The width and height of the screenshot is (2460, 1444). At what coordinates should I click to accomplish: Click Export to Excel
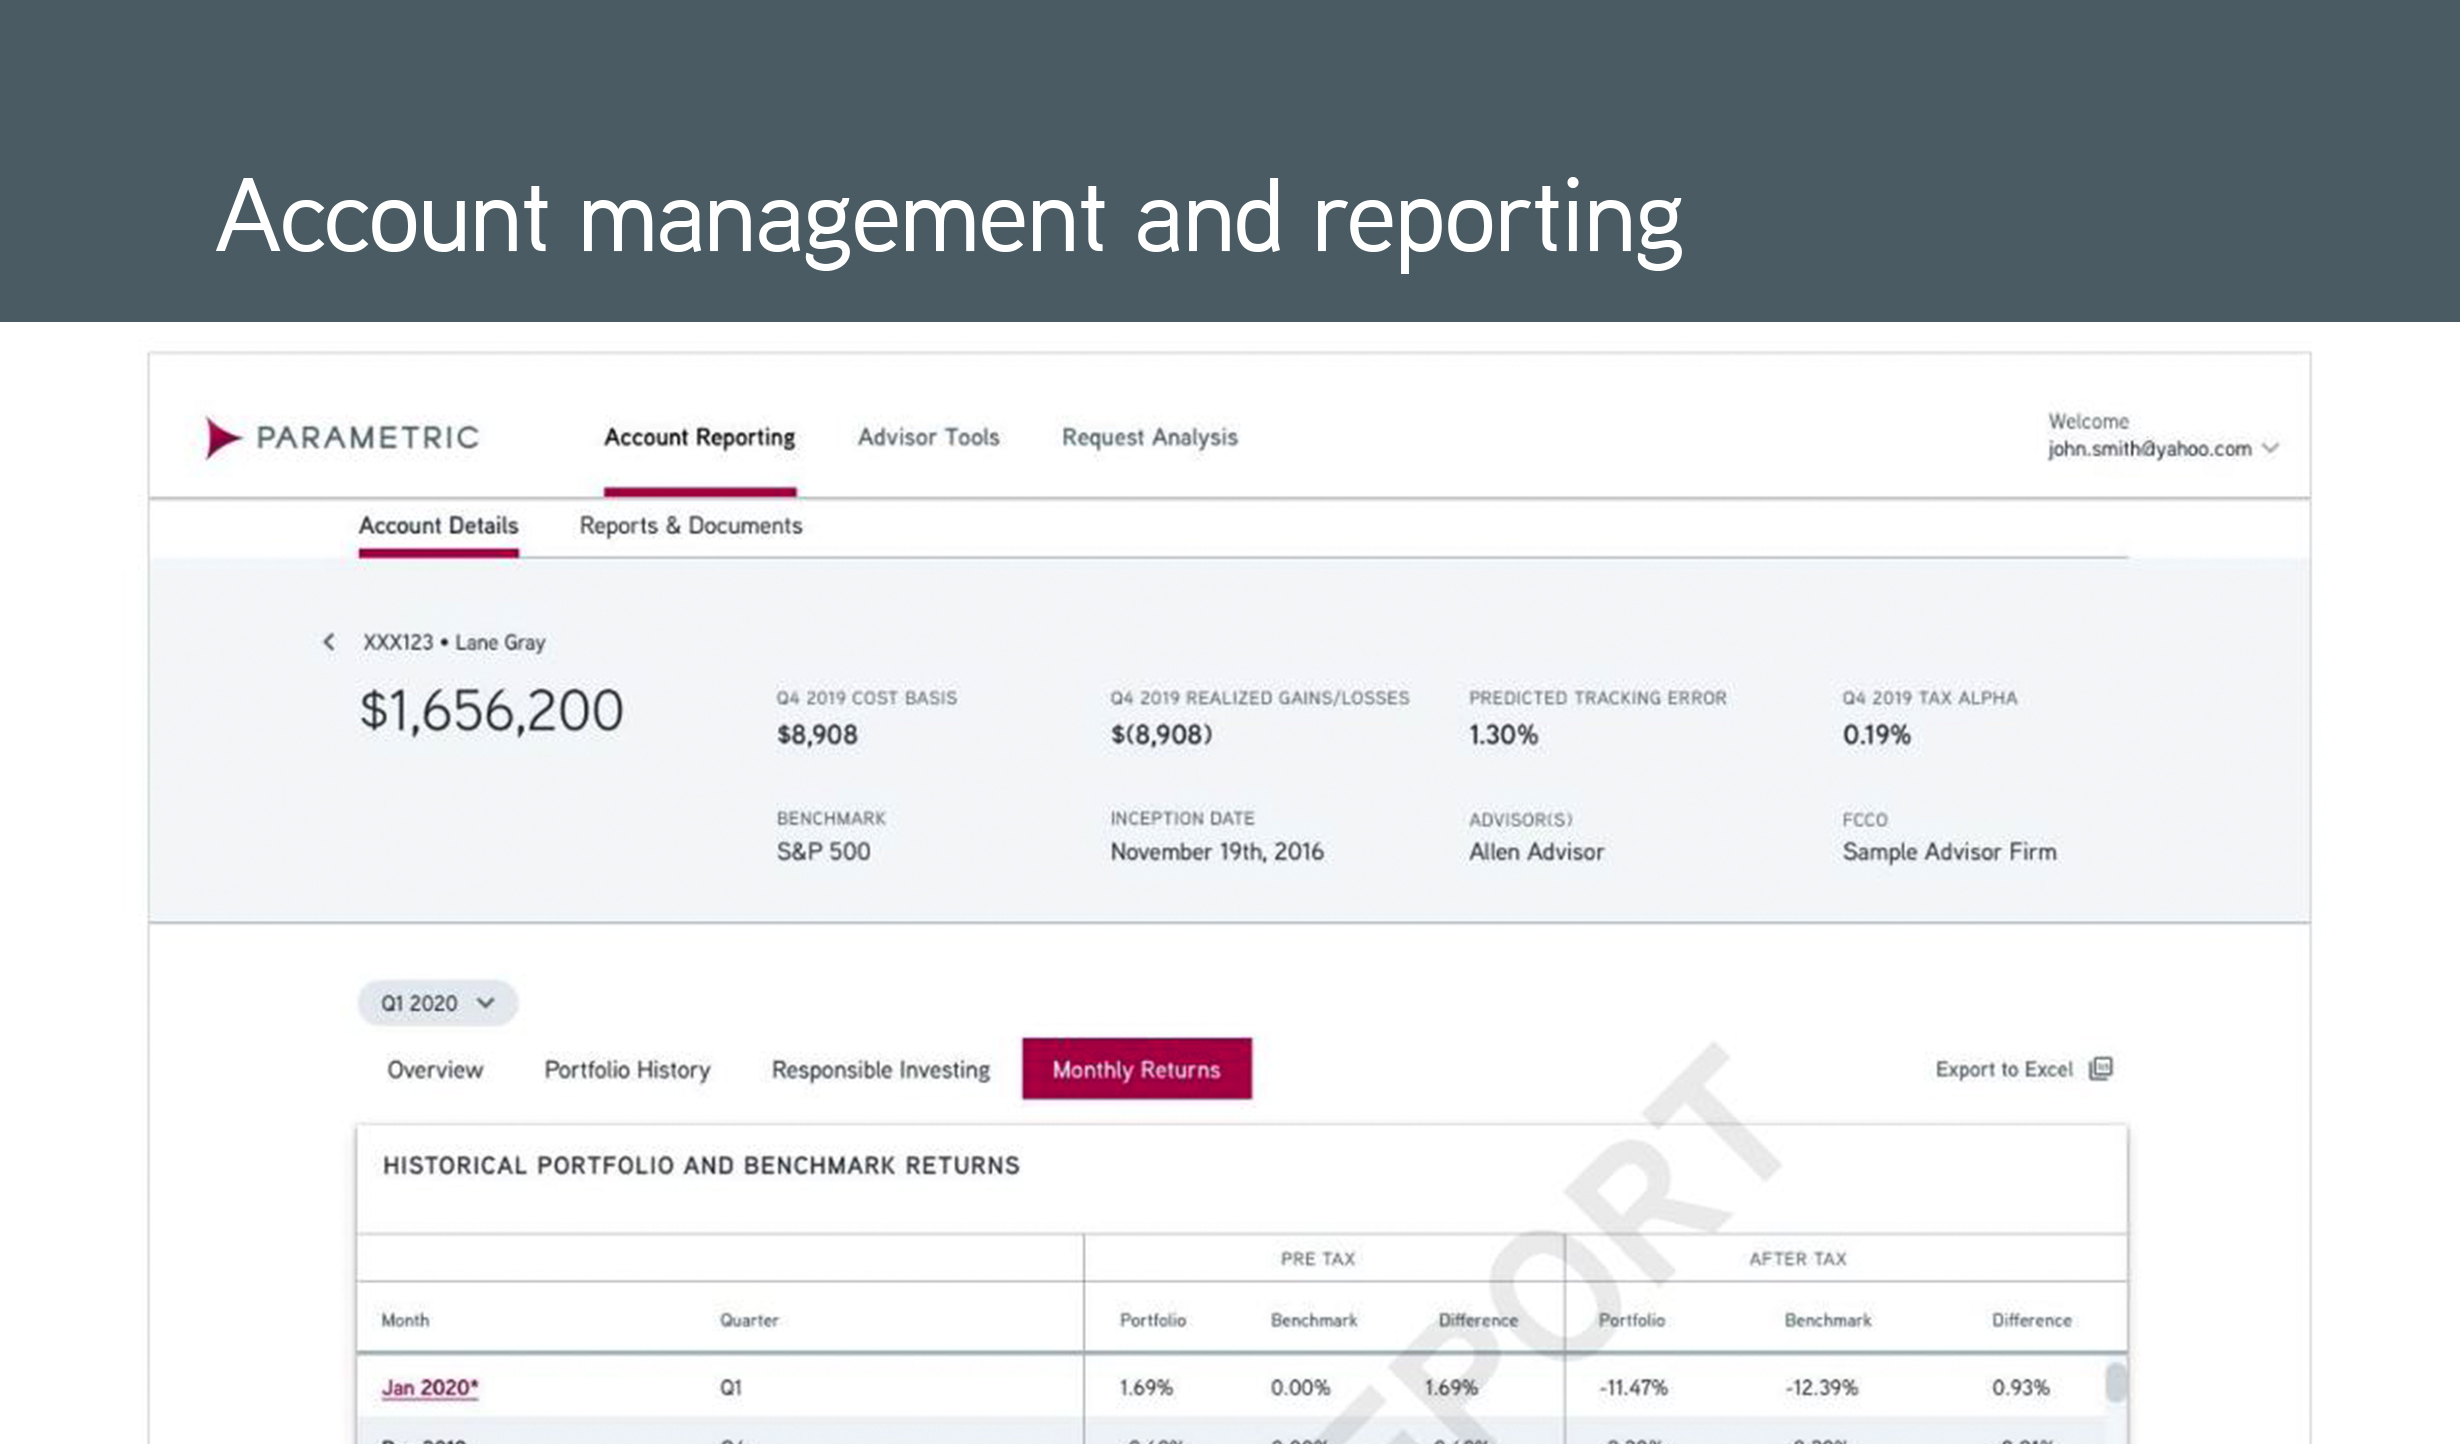click(x=2004, y=1069)
